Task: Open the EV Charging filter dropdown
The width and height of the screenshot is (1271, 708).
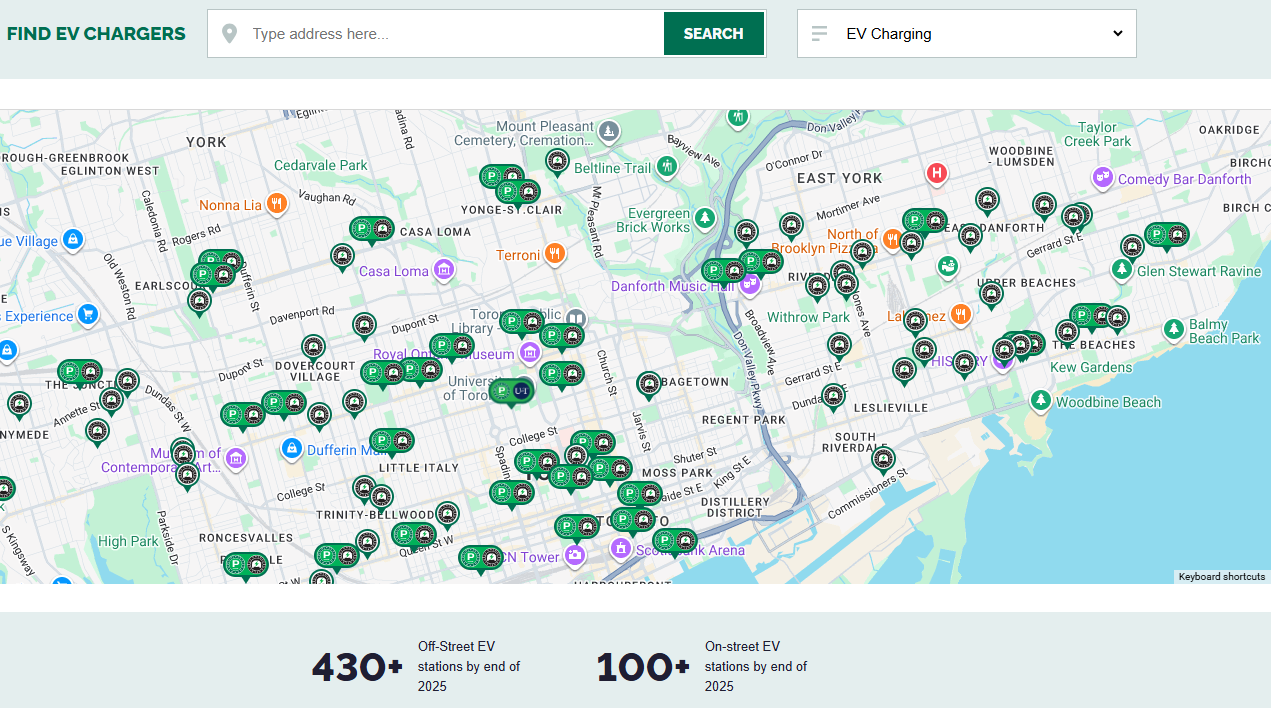Action: coord(984,34)
